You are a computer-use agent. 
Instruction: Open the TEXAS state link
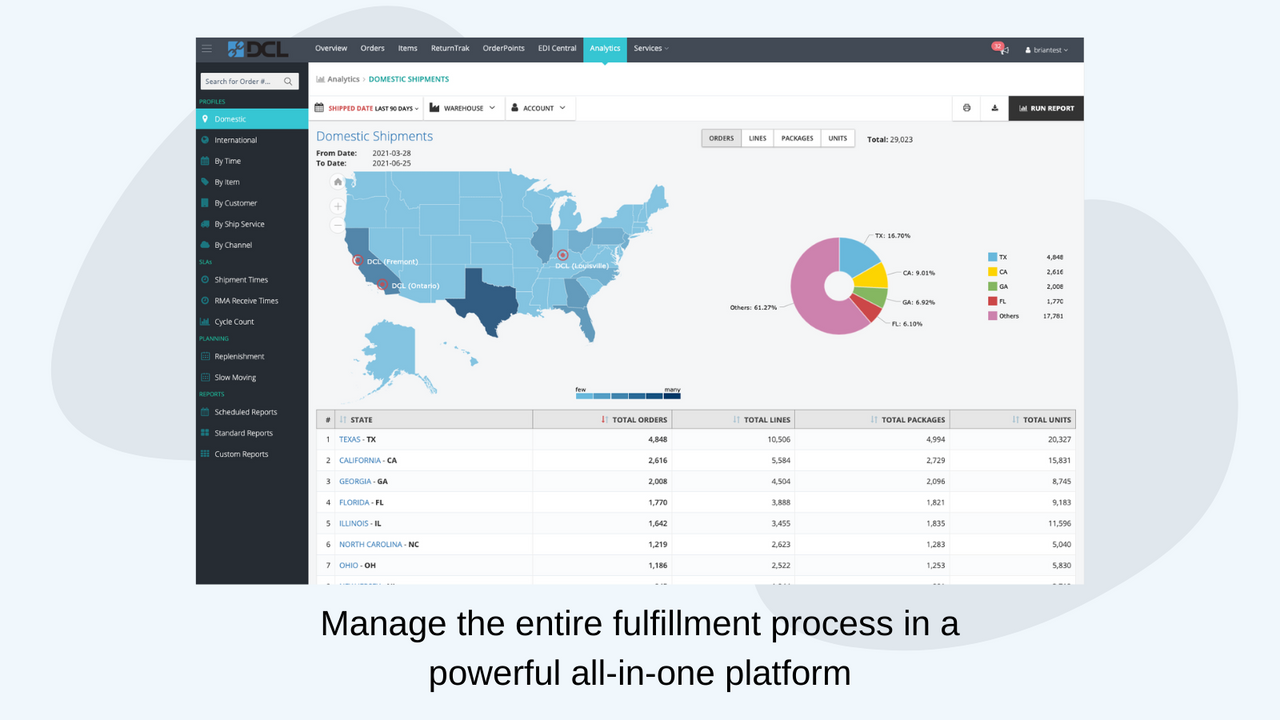pyautogui.click(x=350, y=439)
